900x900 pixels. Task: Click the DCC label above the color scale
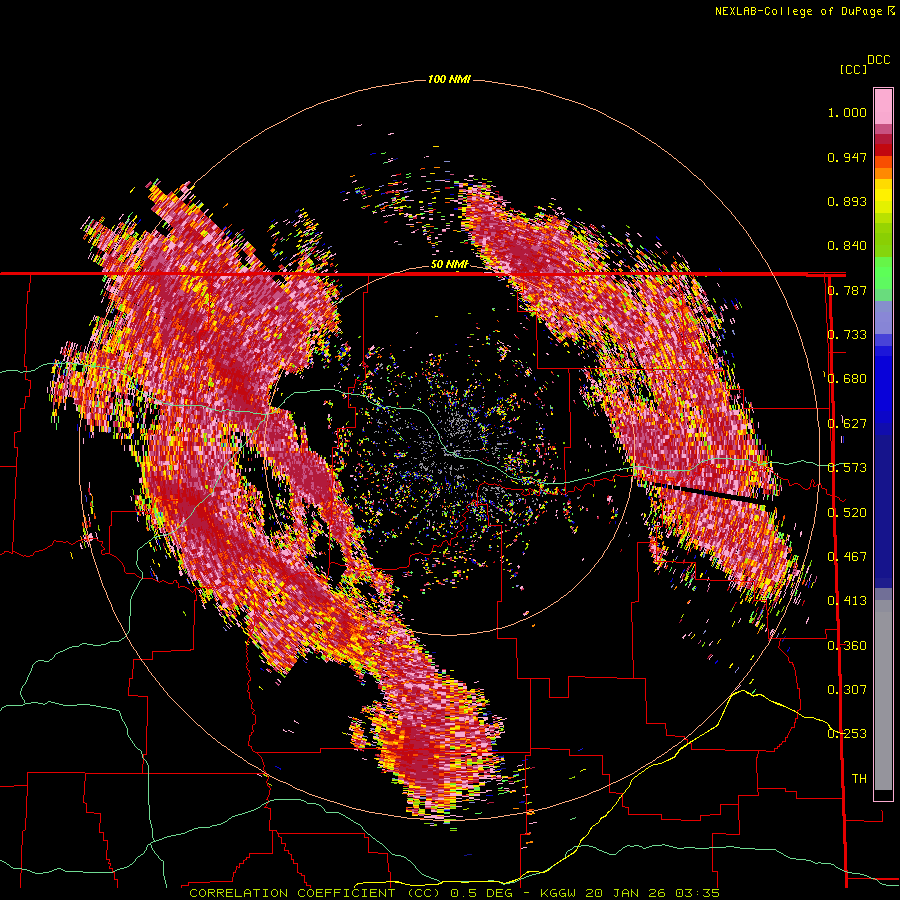pos(879,60)
